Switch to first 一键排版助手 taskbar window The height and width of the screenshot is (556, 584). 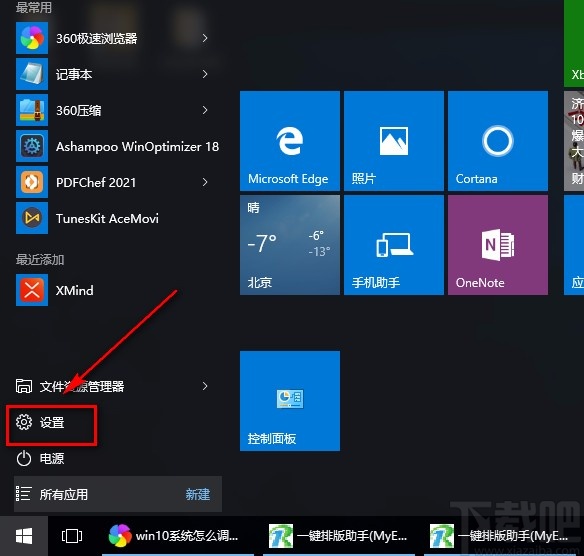tap(339, 536)
